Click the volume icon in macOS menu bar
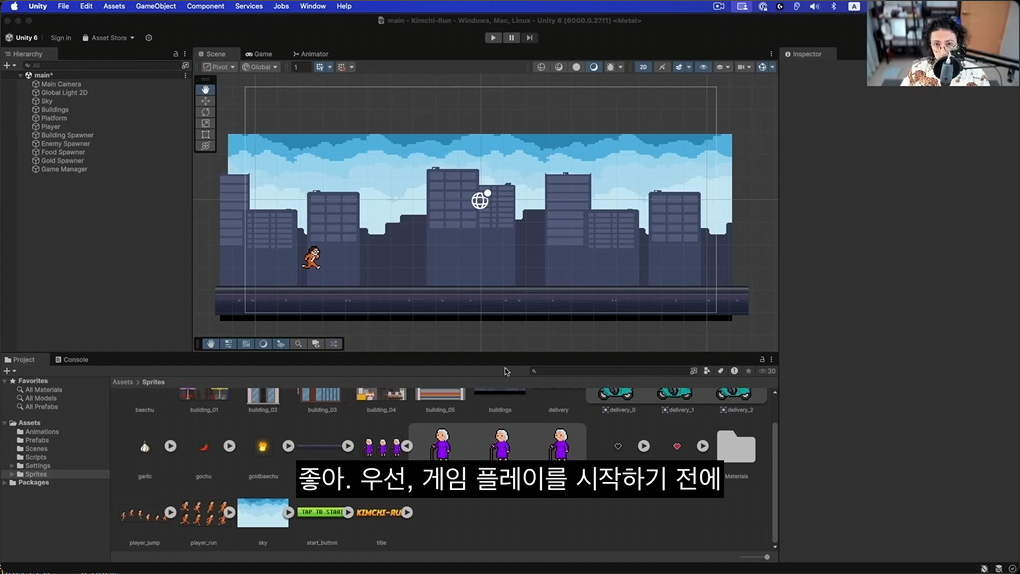The width and height of the screenshot is (1020, 574). point(814,7)
